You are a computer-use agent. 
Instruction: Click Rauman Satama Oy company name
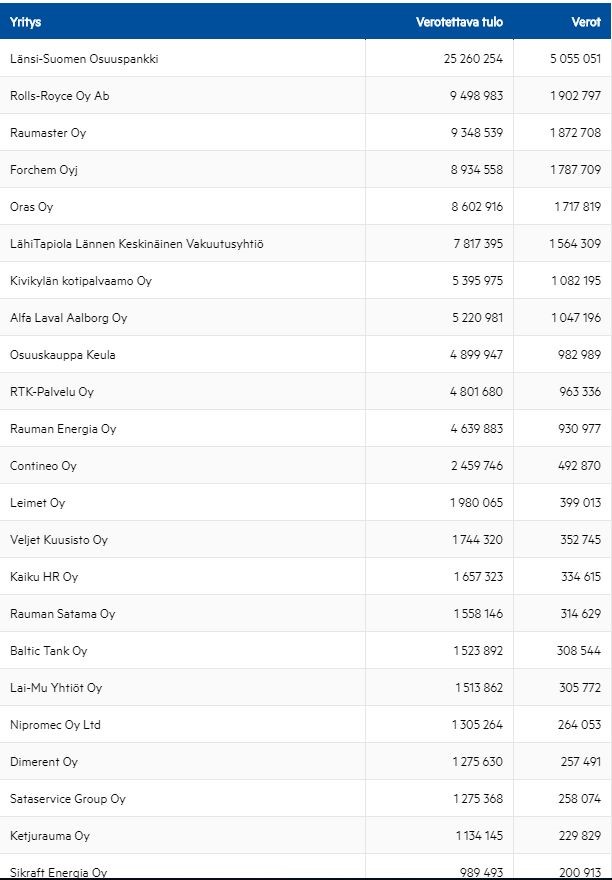click(x=63, y=614)
